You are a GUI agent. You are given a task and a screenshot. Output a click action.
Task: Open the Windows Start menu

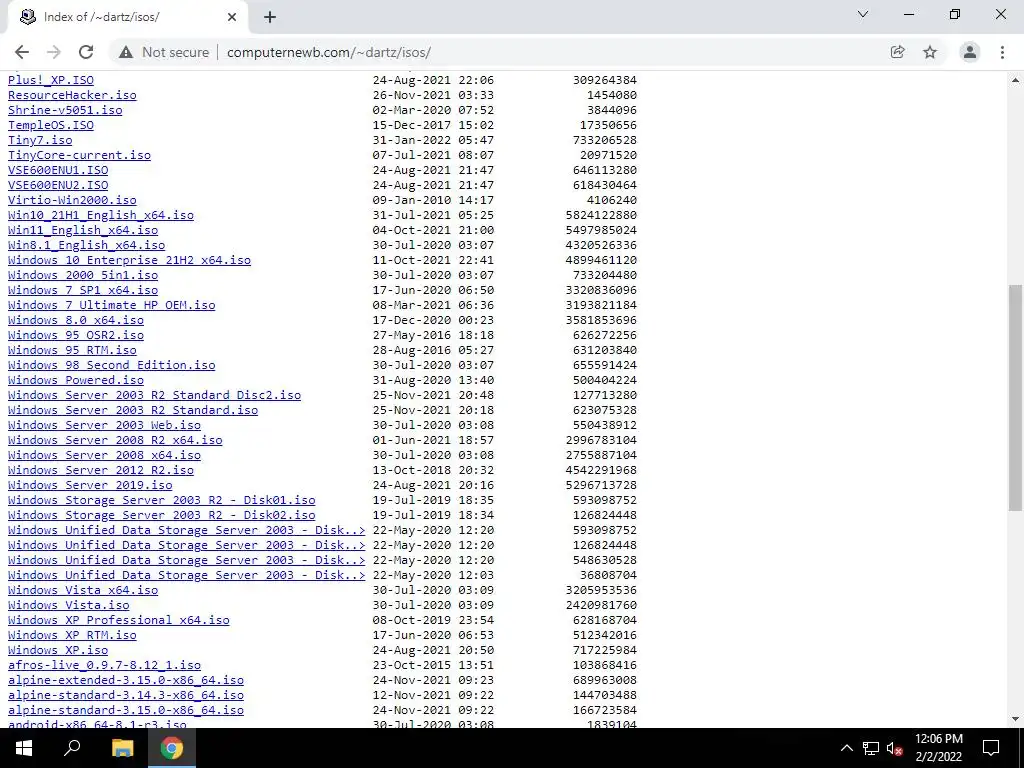tap(24, 748)
